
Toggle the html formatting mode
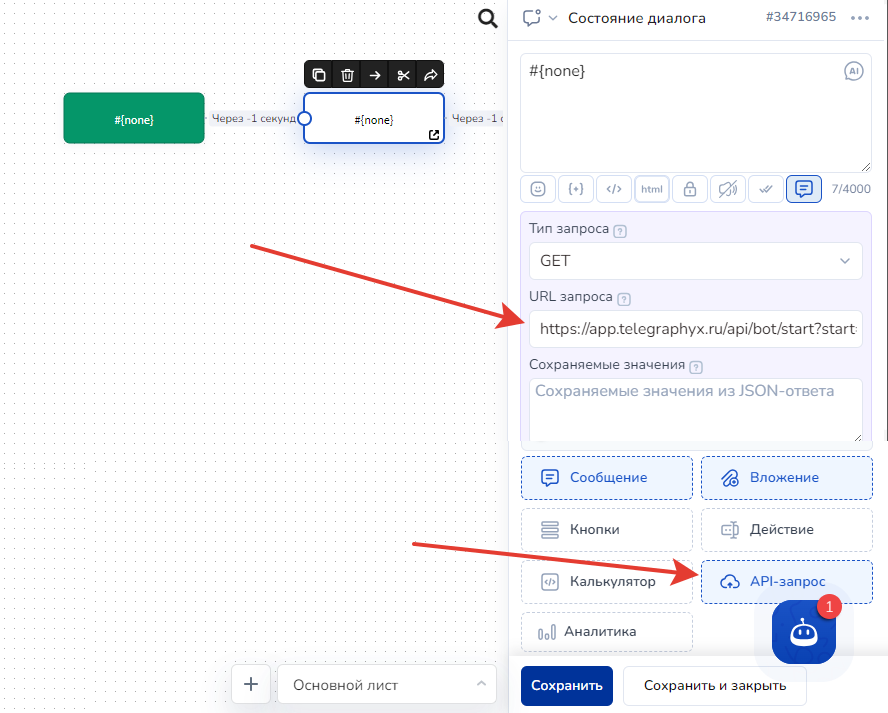point(652,189)
